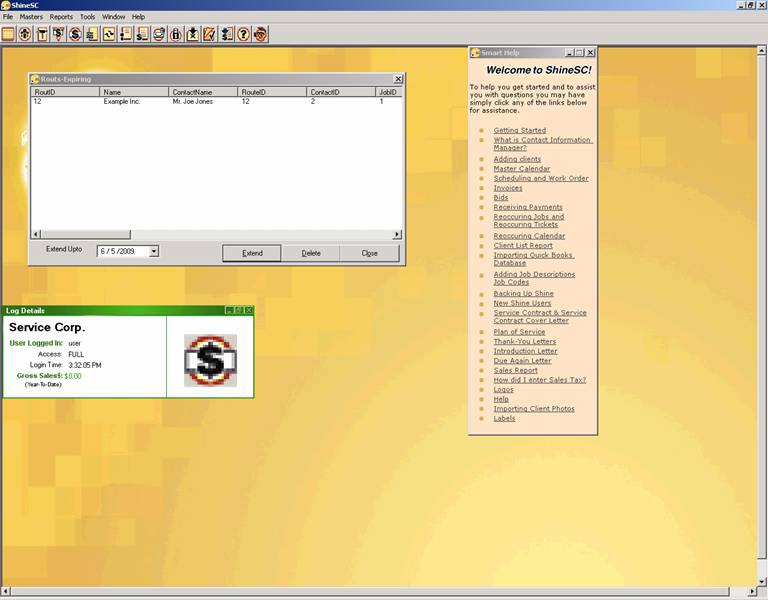The height and width of the screenshot is (600, 768).
Task: Open the Reports menu
Action: point(61,17)
